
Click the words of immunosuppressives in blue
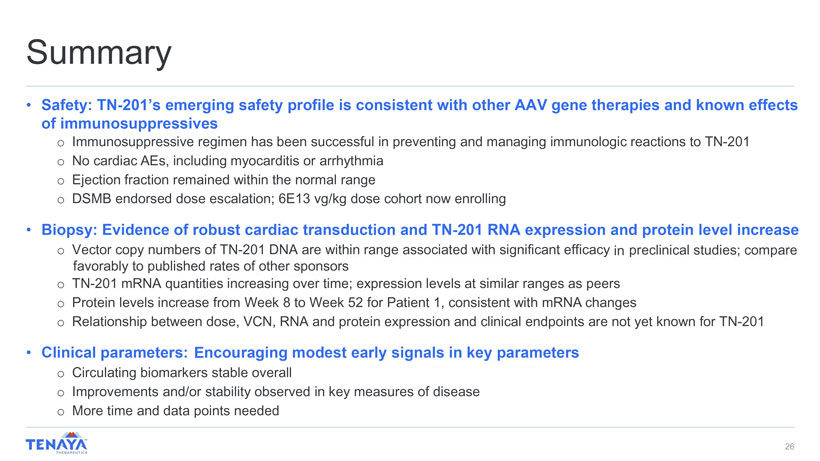pyautogui.click(x=129, y=124)
